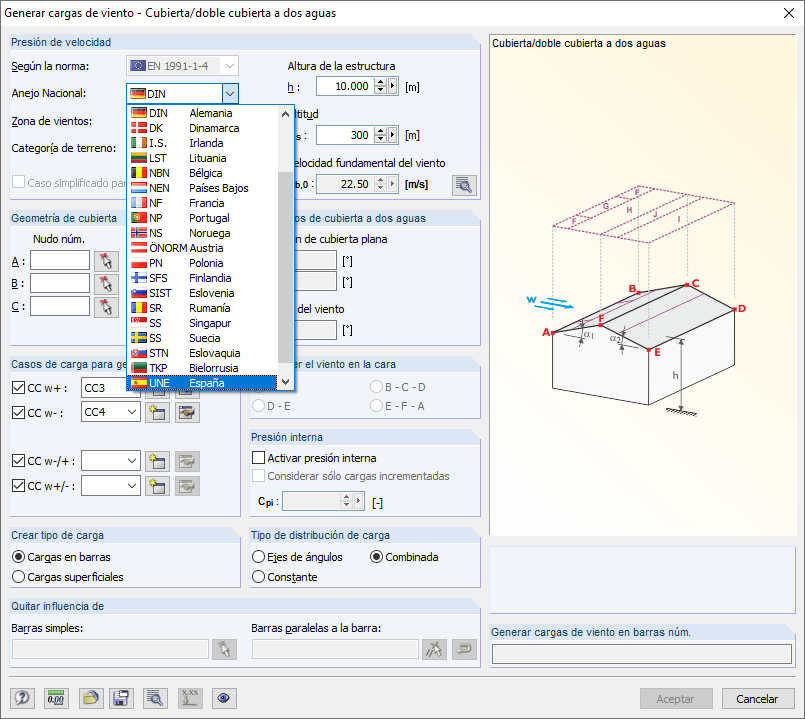Select NEN Países Bajos from list

(x=202, y=188)
